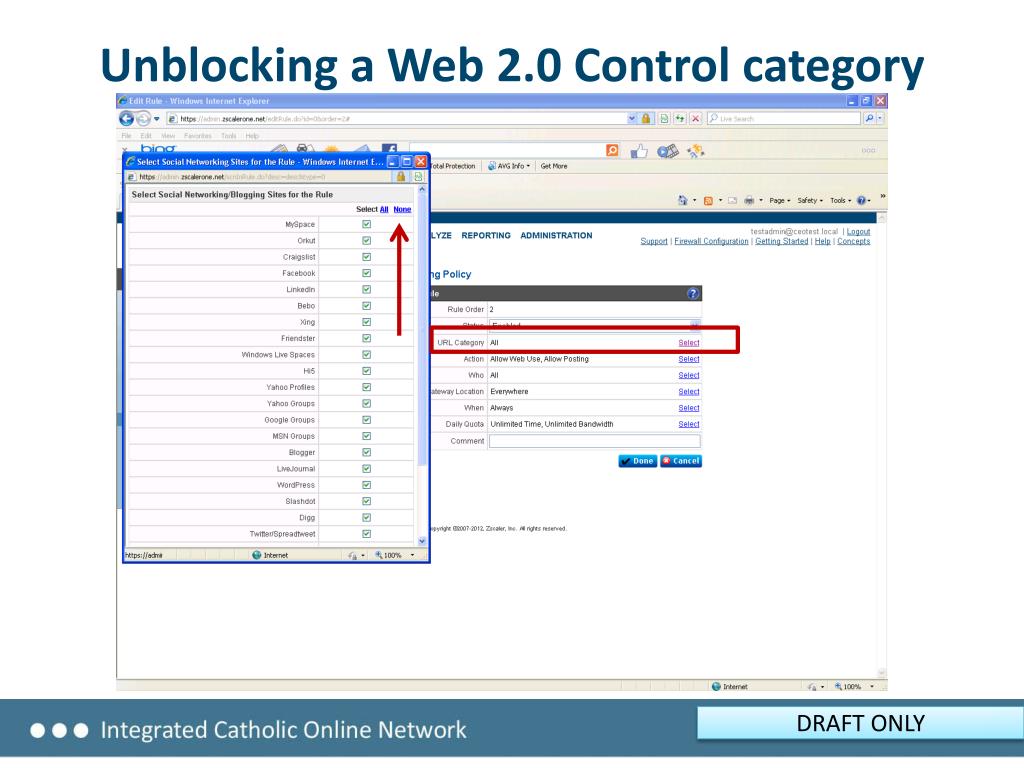Screen dimensions: 1024x768
Task: Click the Getting Started link
Action: (782, 242)
